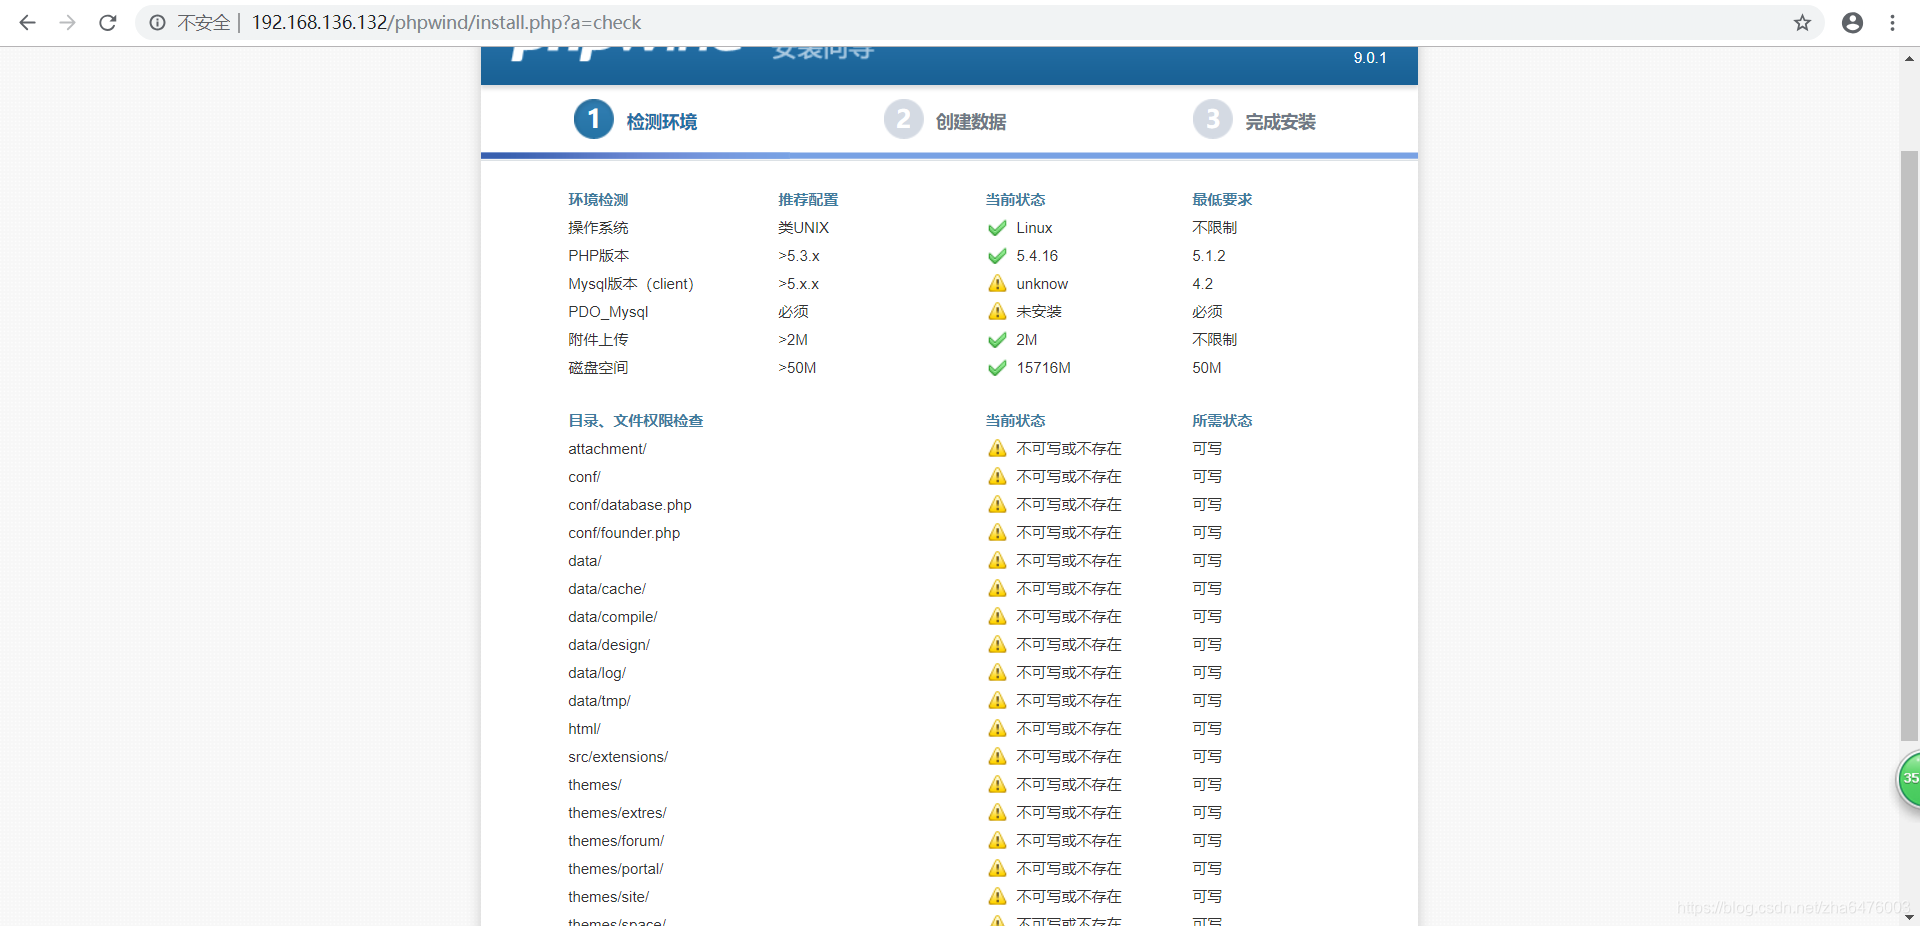Open the browser profile icon
1920x926 pixels.
[1852, 22]
